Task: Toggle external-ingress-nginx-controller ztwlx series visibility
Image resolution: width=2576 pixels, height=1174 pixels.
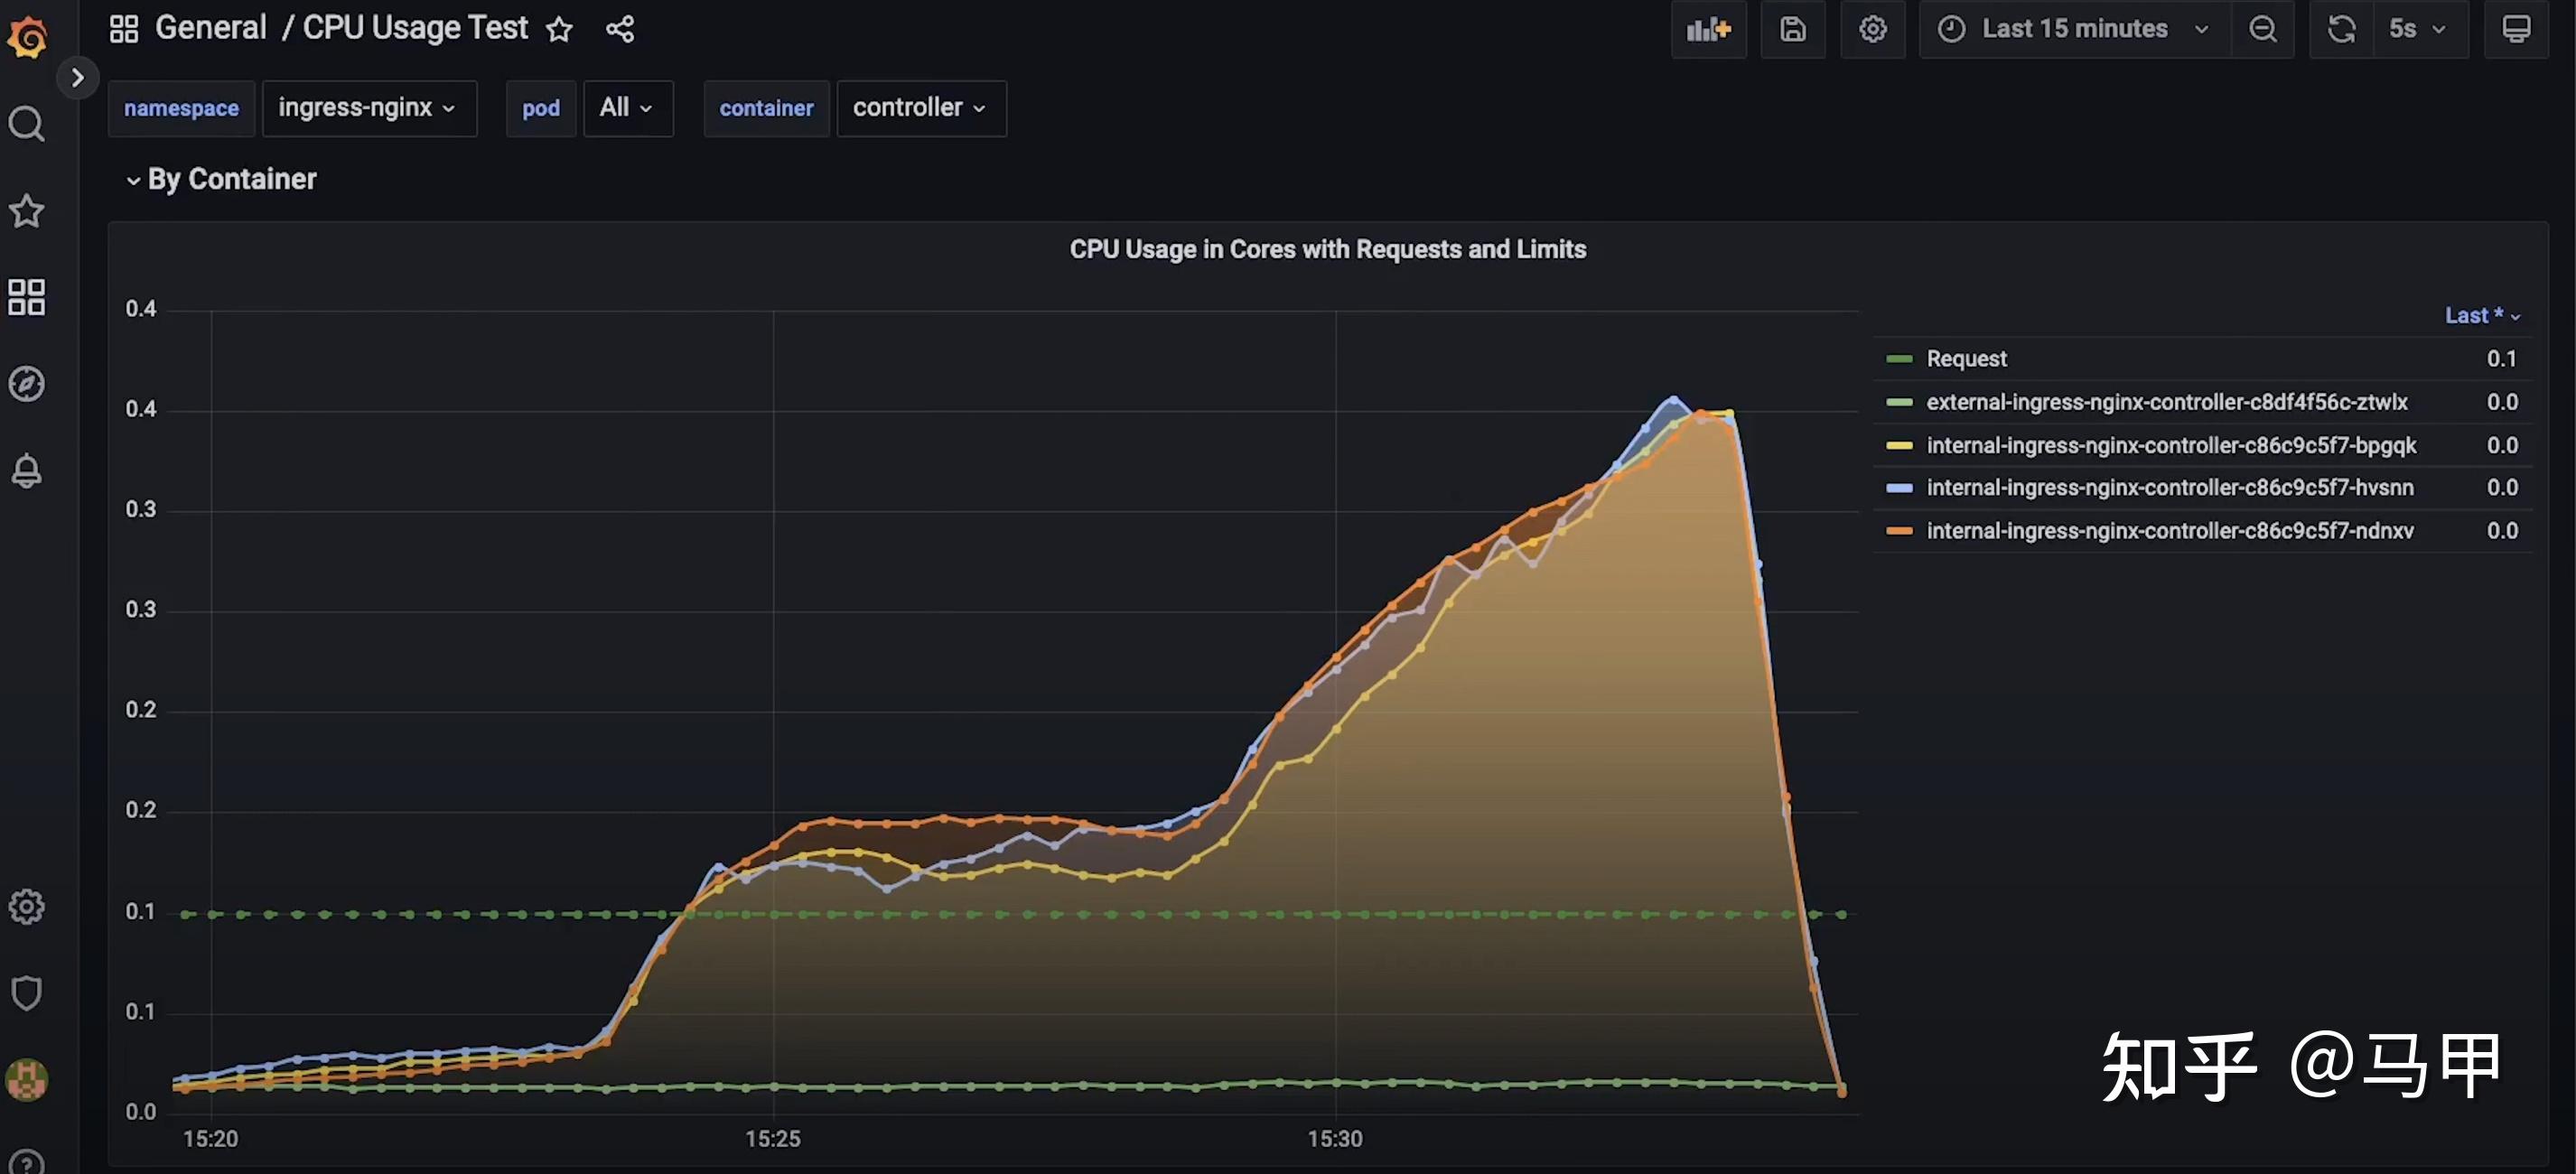Action: click(x=2166, y=402)
